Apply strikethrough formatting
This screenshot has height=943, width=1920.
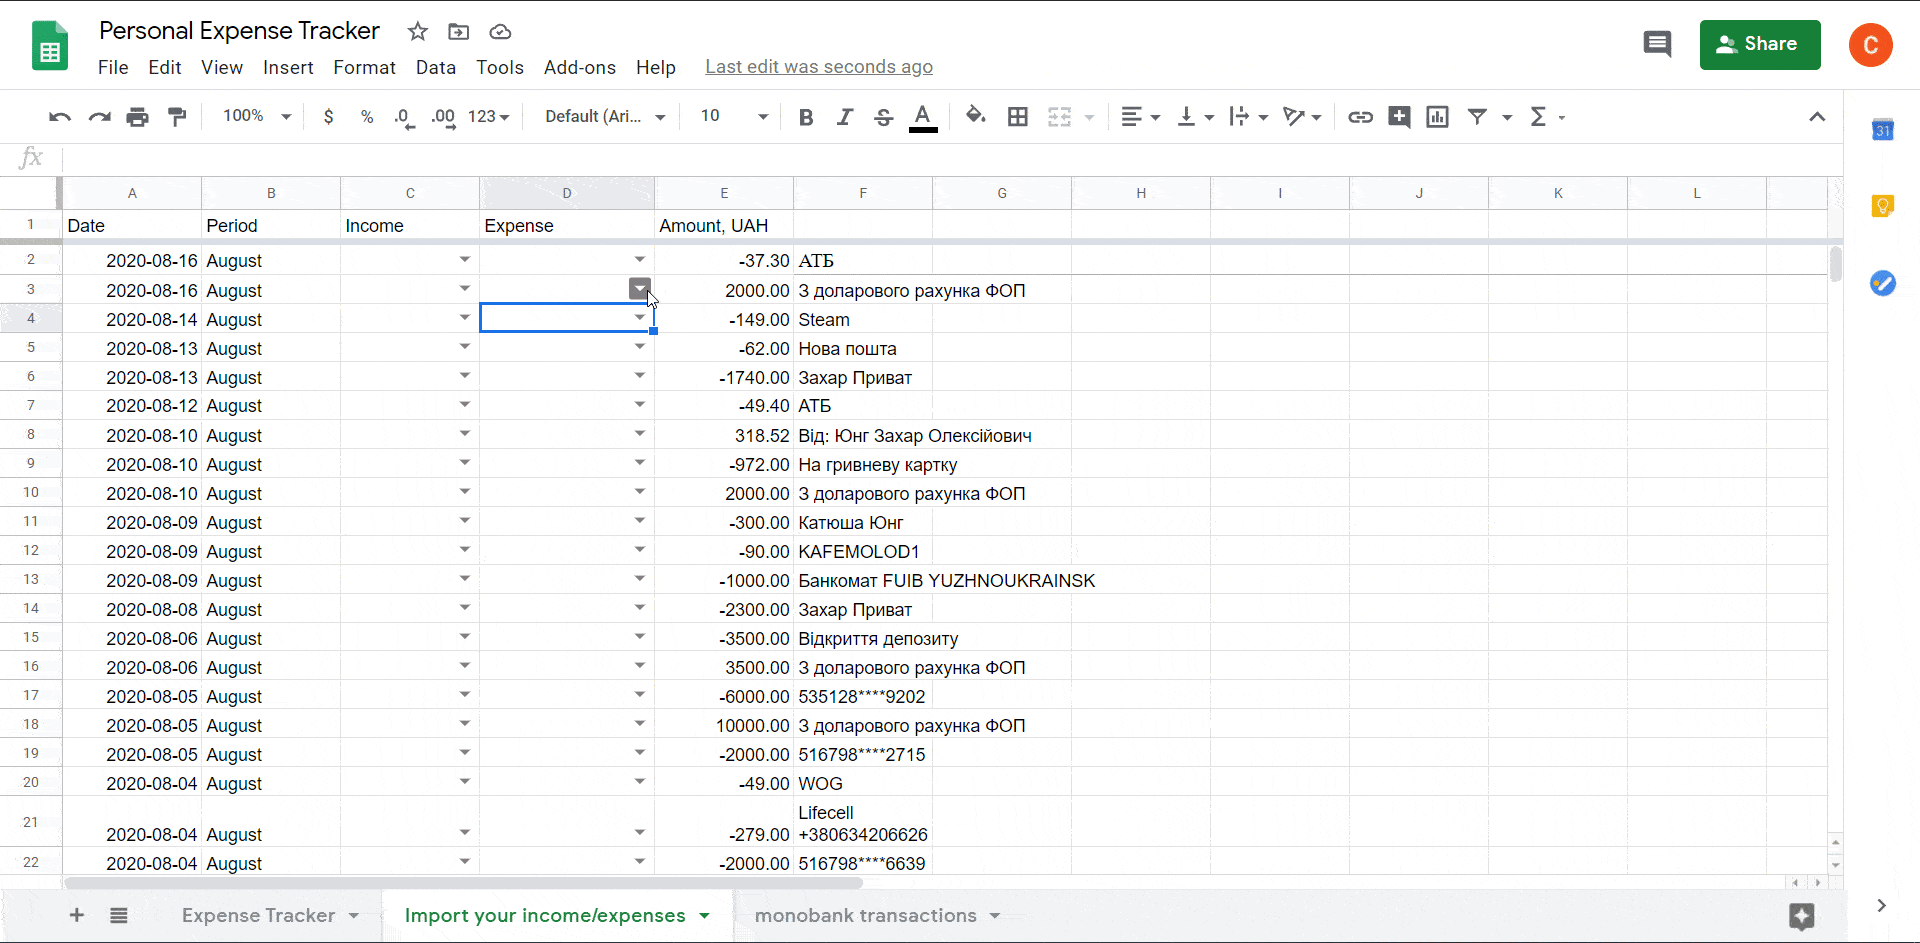(883, 116)
